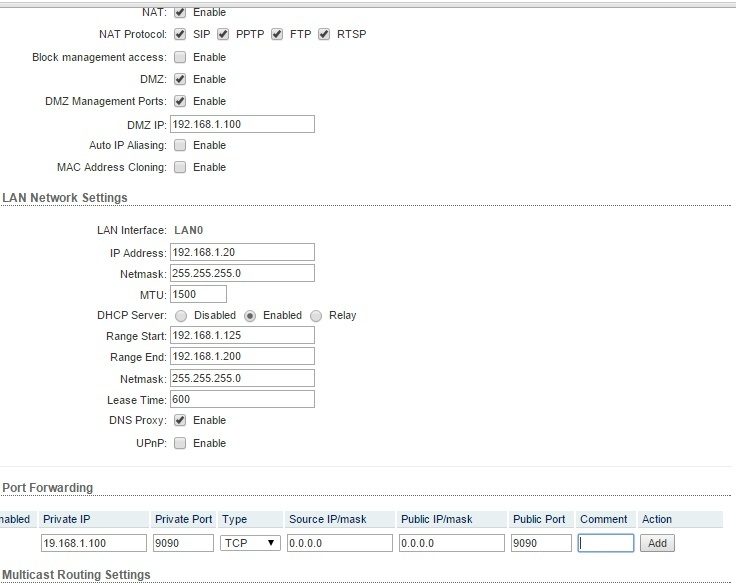
Task: Click the Private Port column header
Action: [x=184, y=519]
